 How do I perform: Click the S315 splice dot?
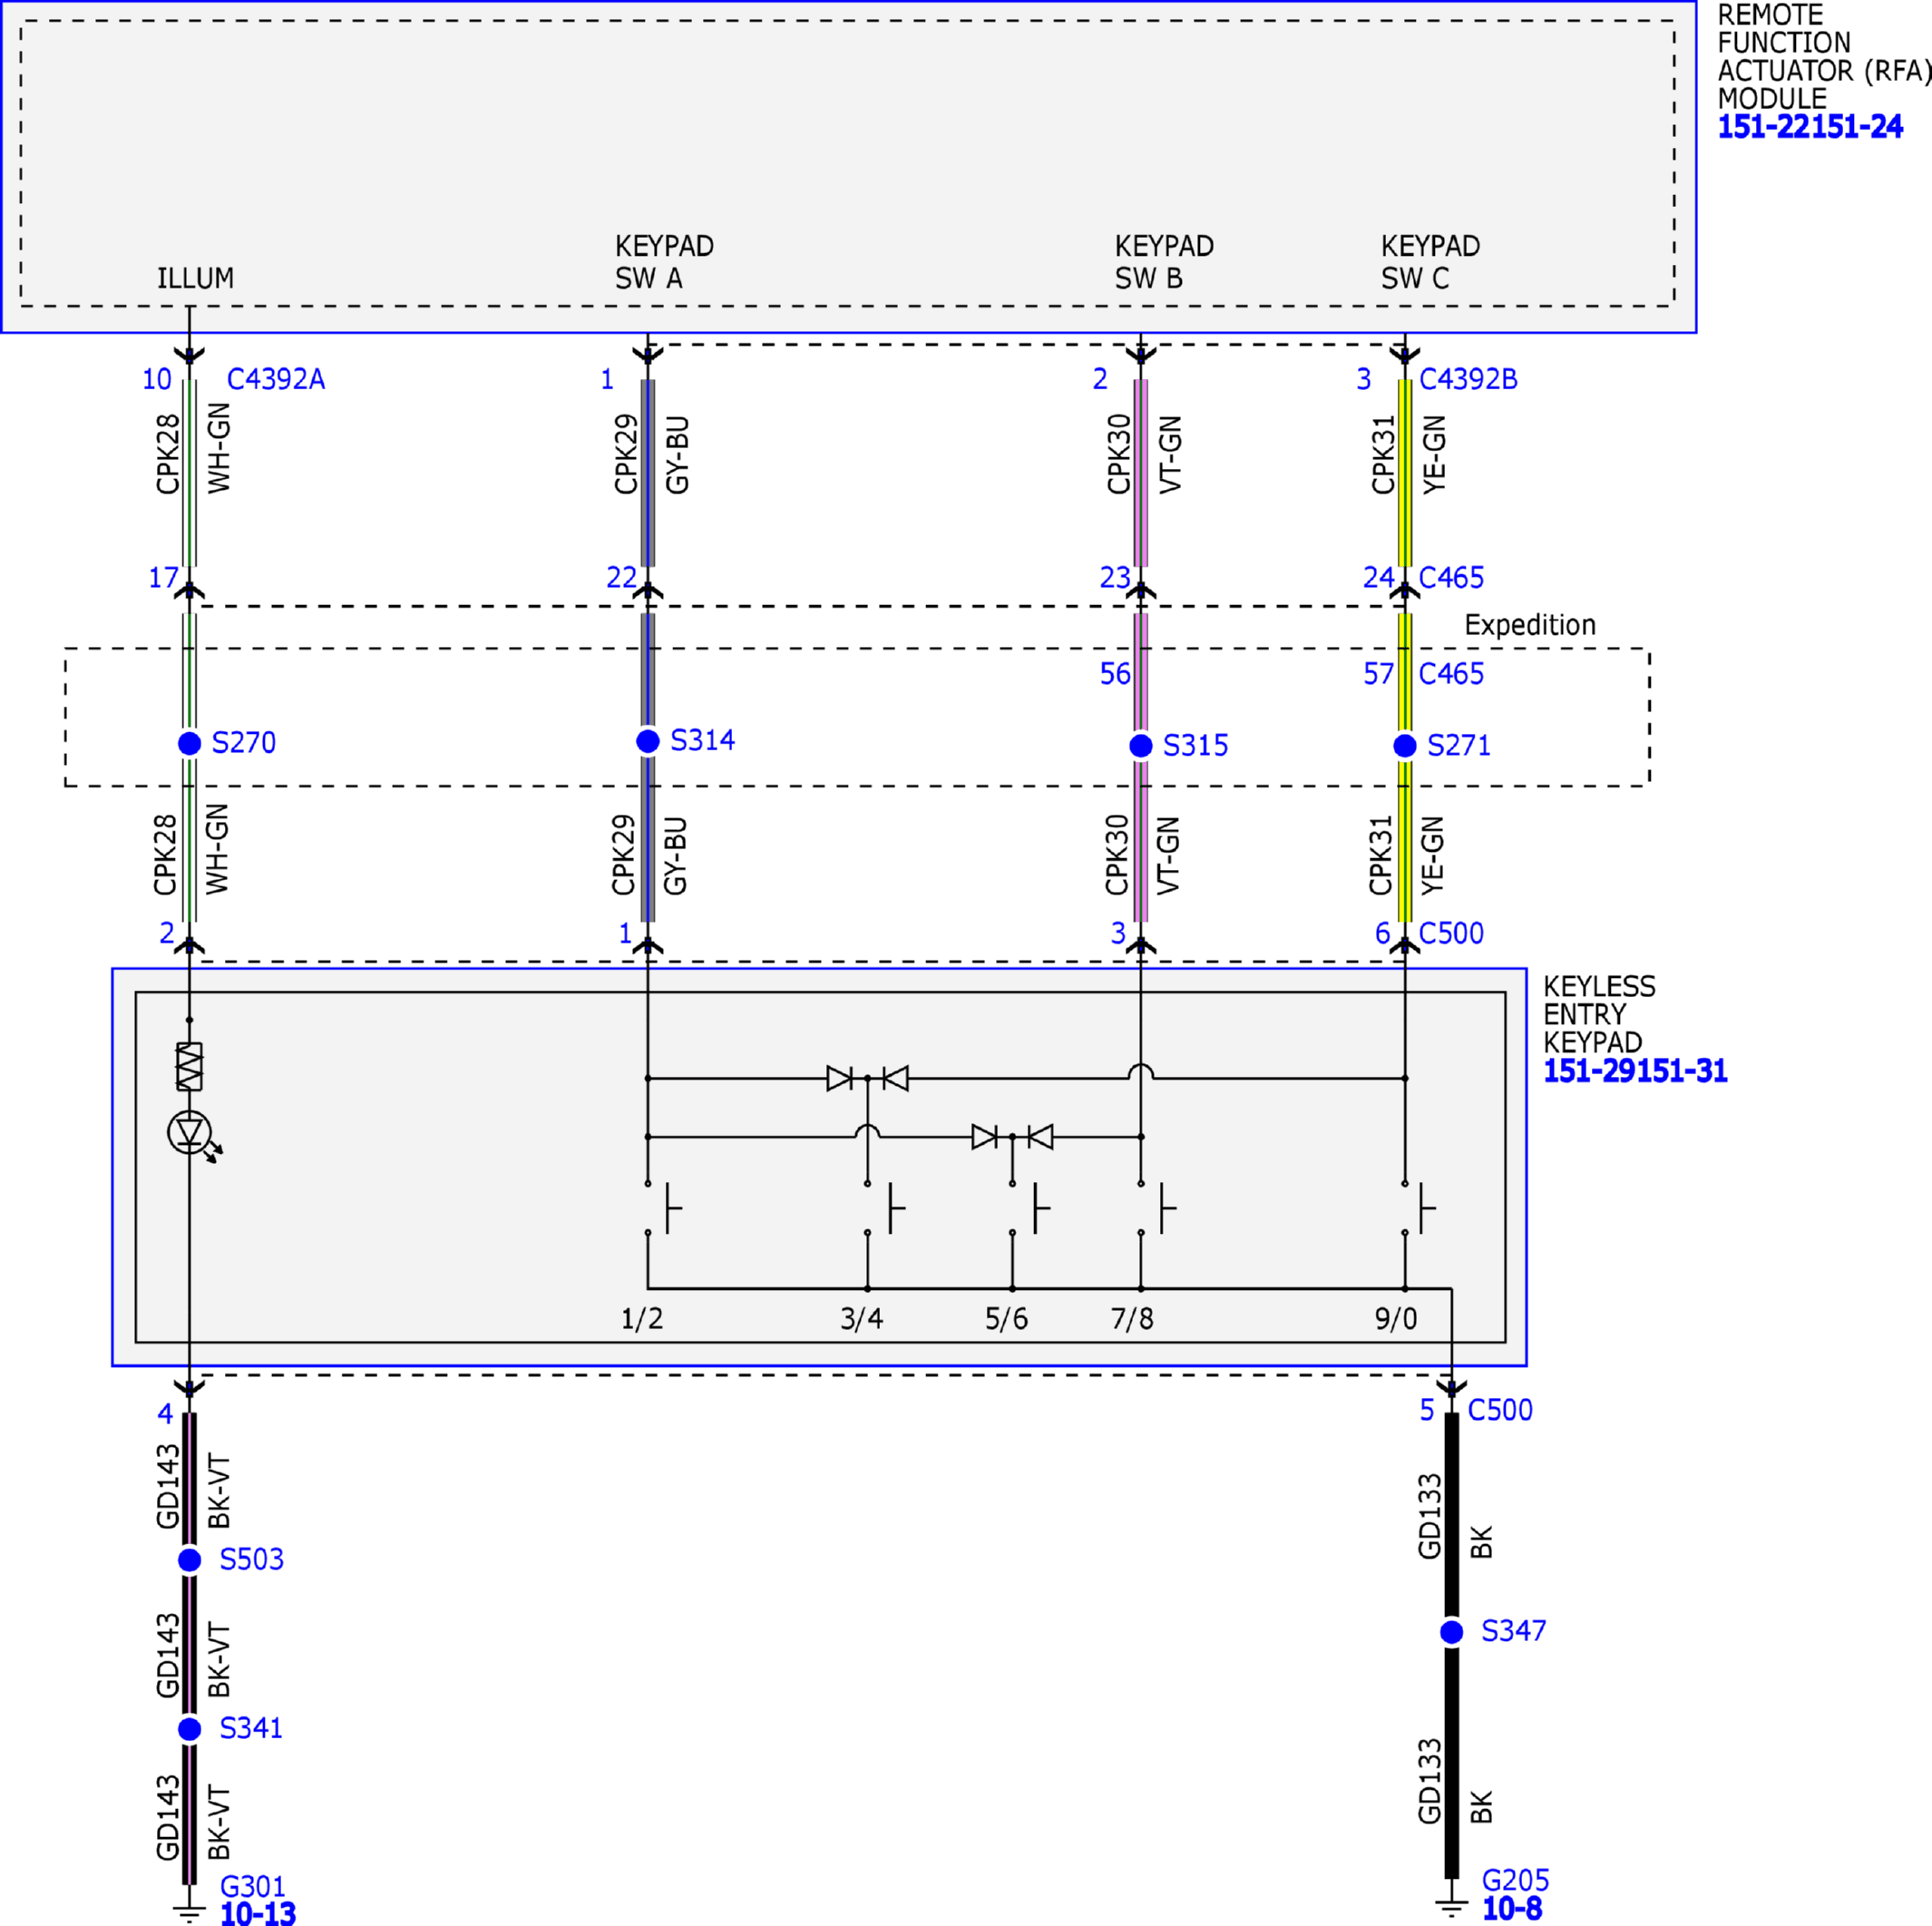pyautogui.click(x=1141, y=746)
